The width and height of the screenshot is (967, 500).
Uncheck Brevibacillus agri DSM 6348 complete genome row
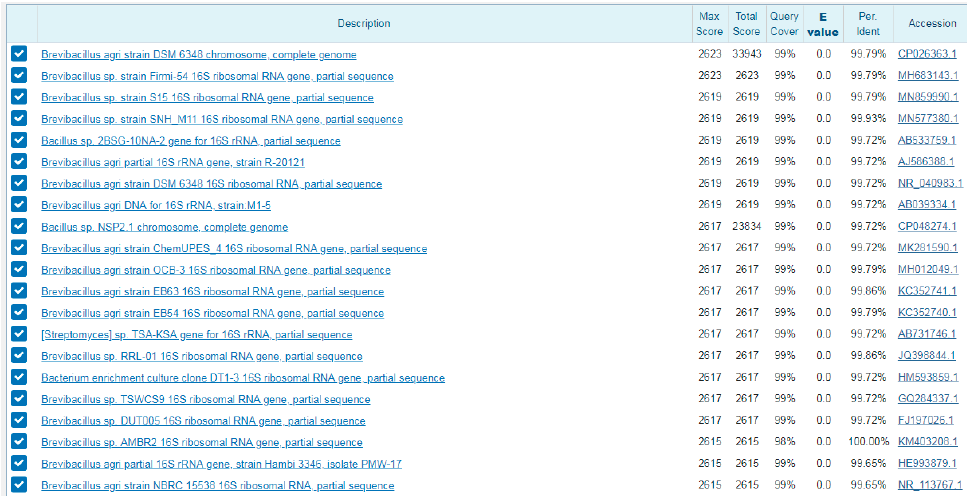pos(19,55)
